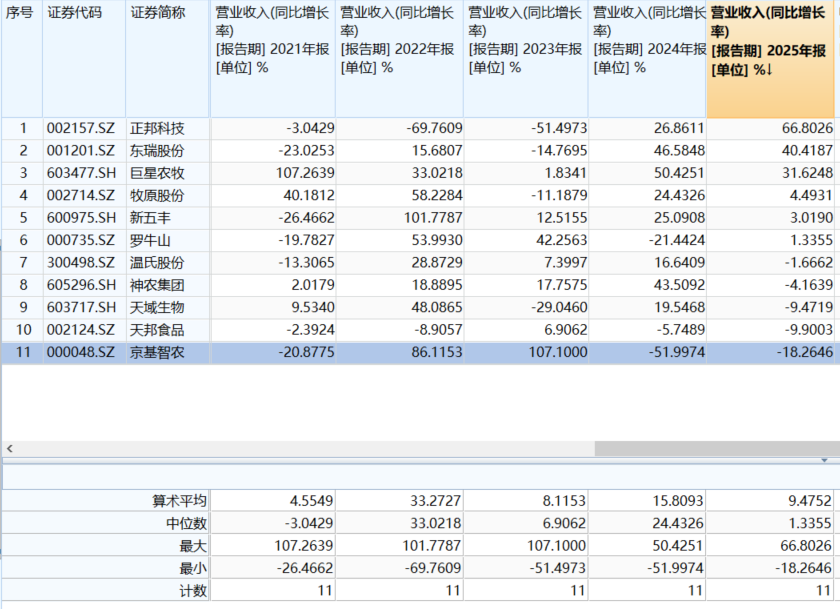Select cell value 101.7787 in 新五丰 row
Image resolution: width=840 pixels, height=609 pixels.
tap(433, 218)
